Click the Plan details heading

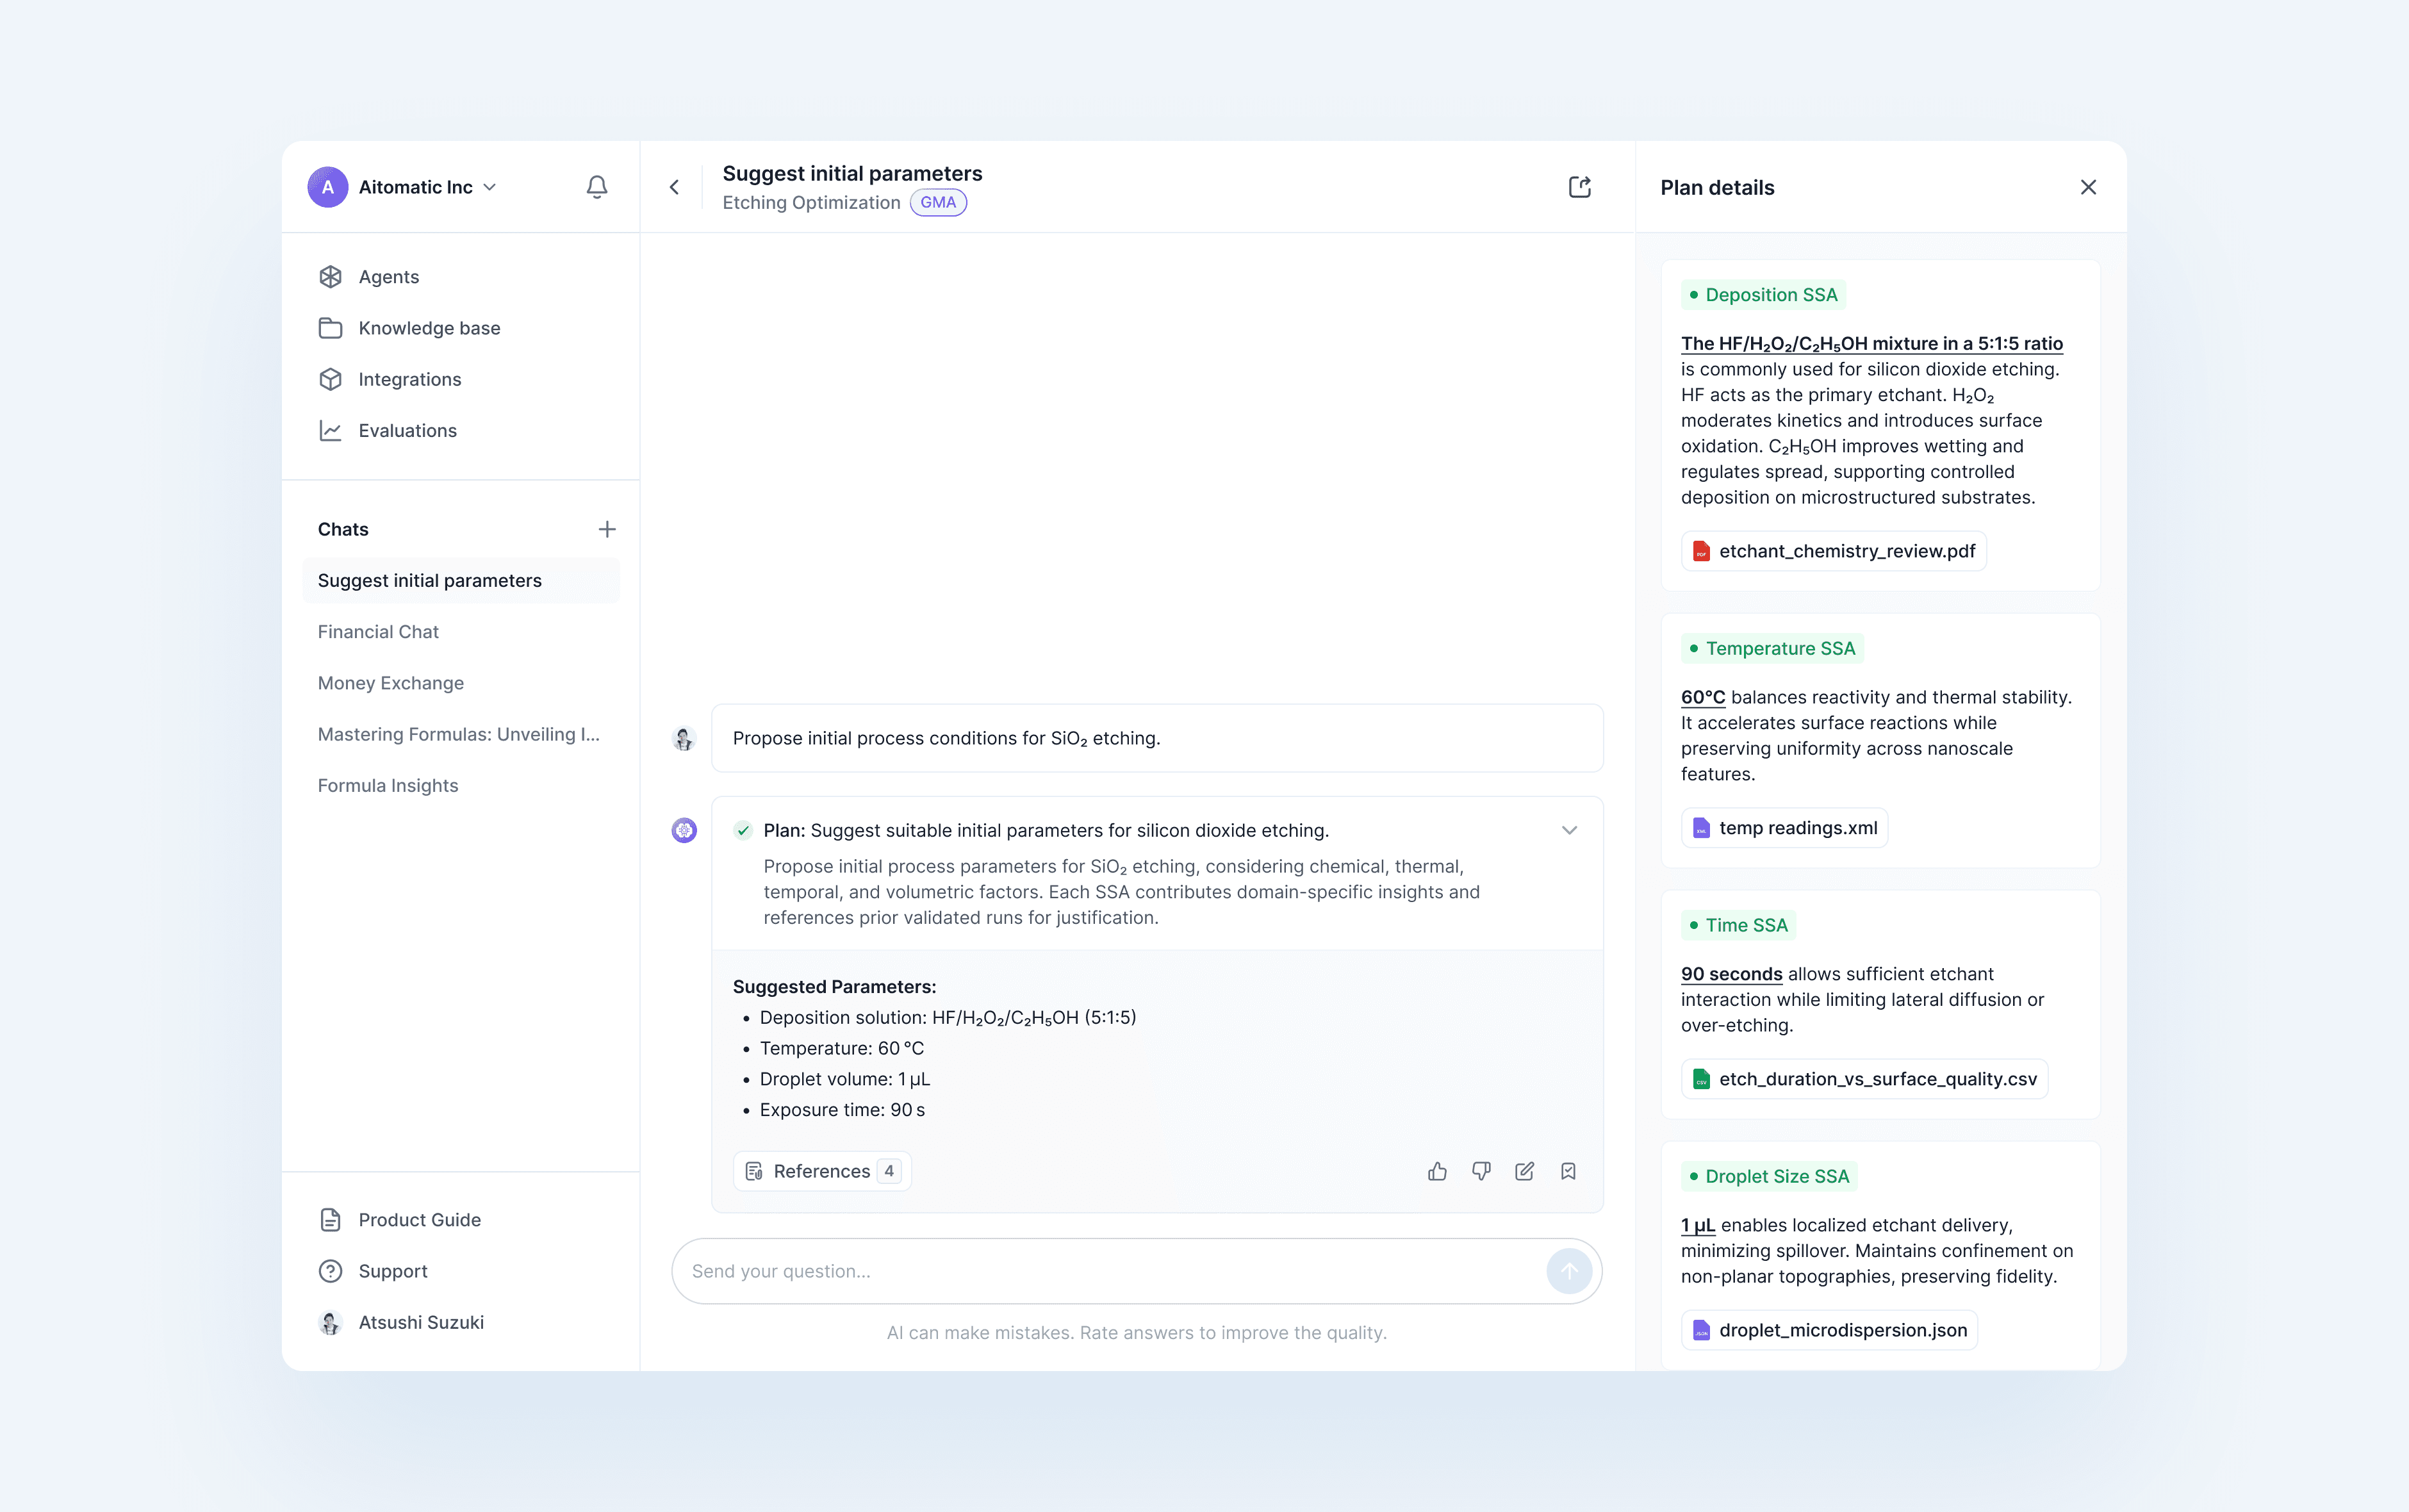(1717, 188)
